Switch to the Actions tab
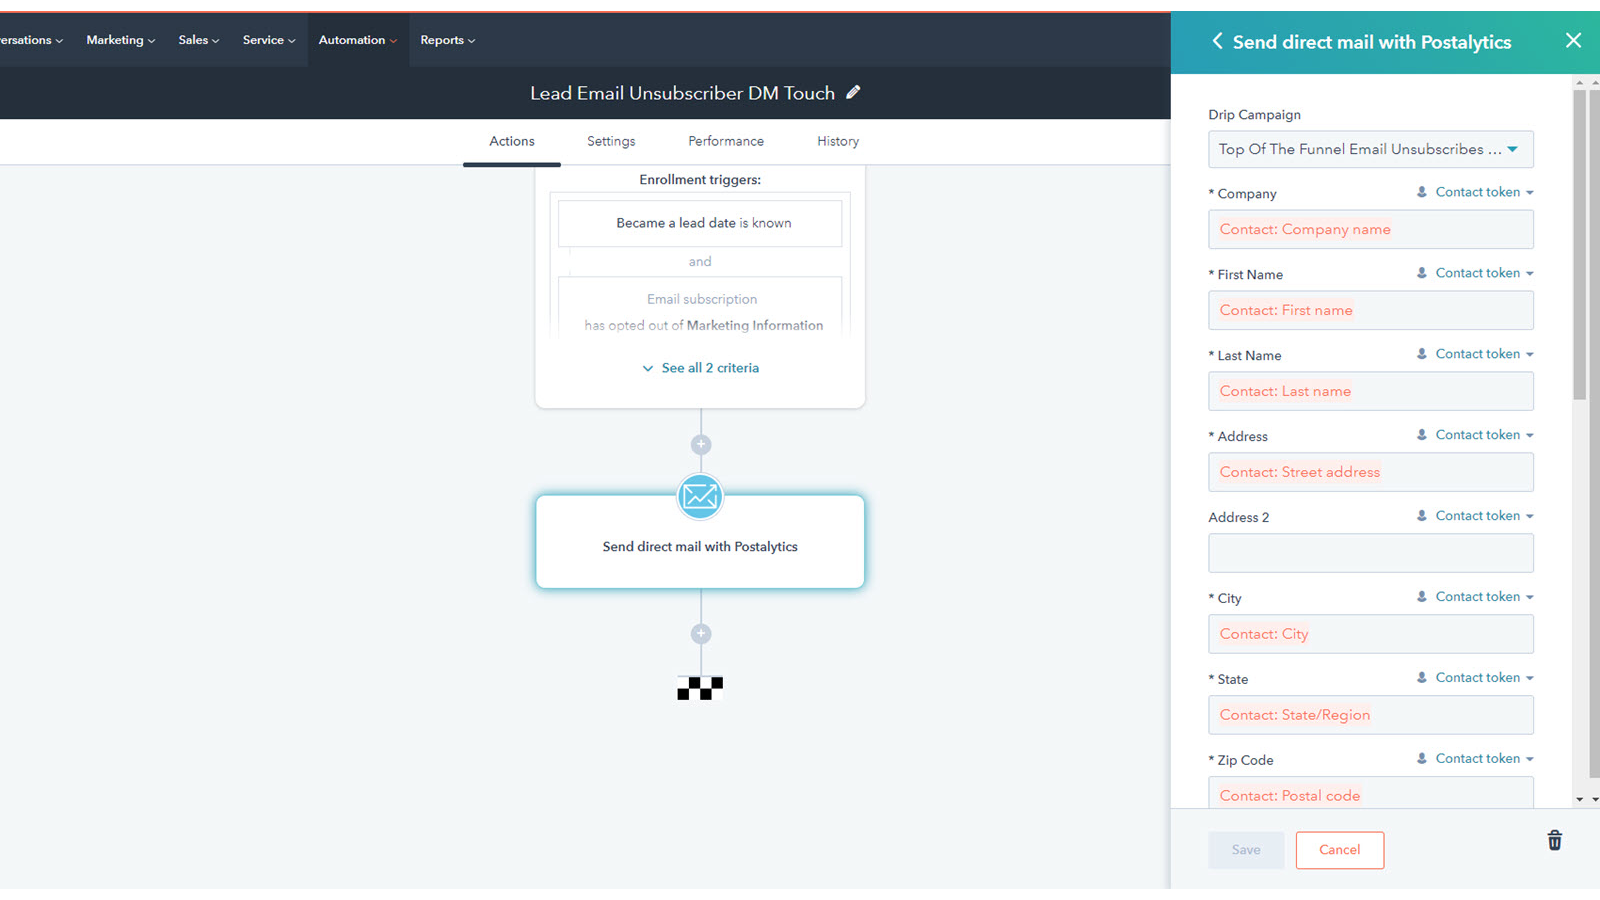1600x900 pixels. coord(512,141)
